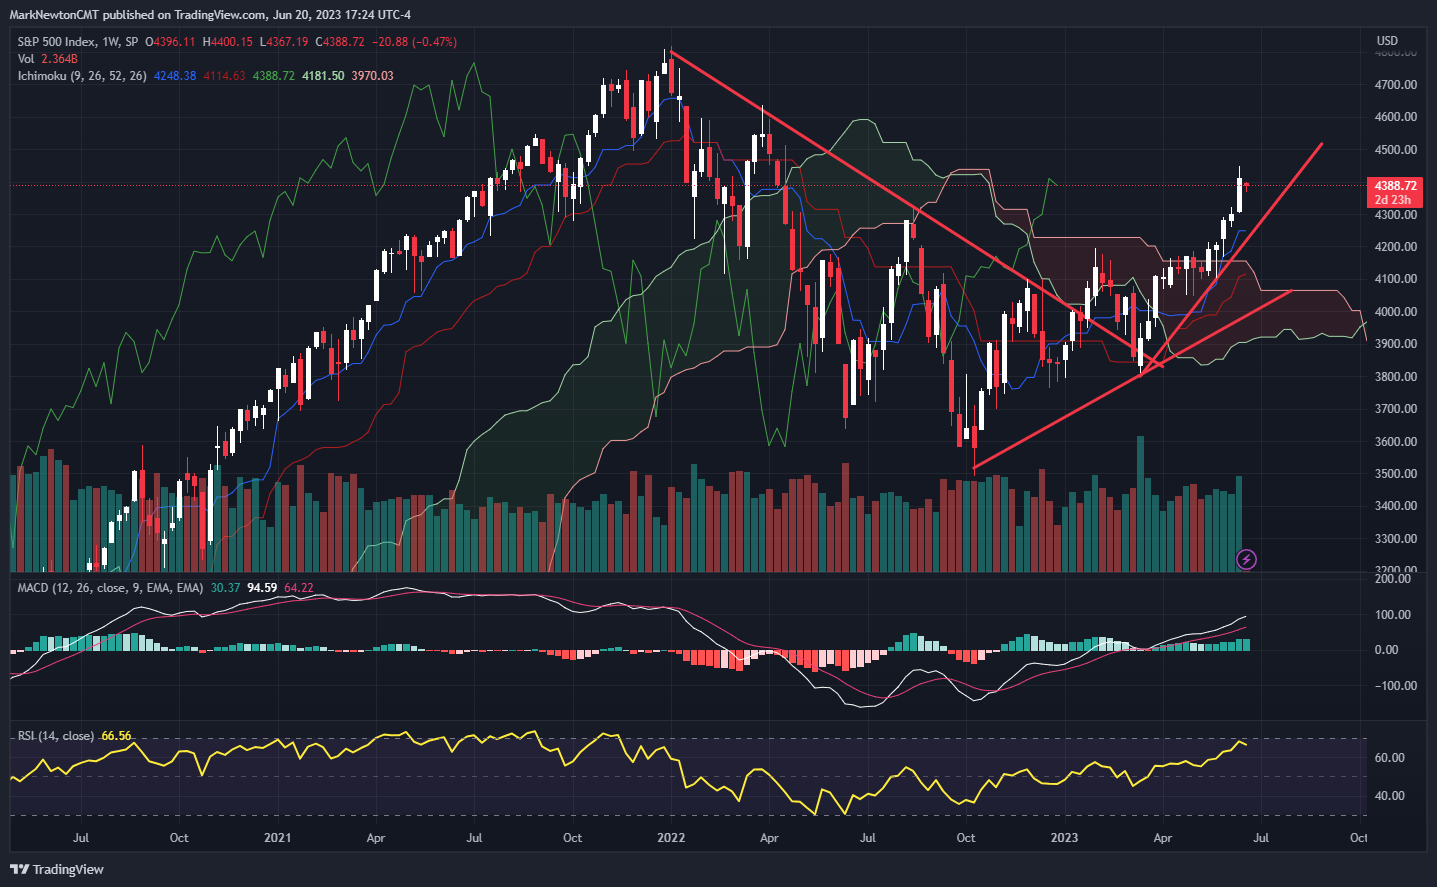The width and height of the screenshot is (1437, 887).
Task: Click the blue Ichimoku value 4248.38
Action: [175, 76]
